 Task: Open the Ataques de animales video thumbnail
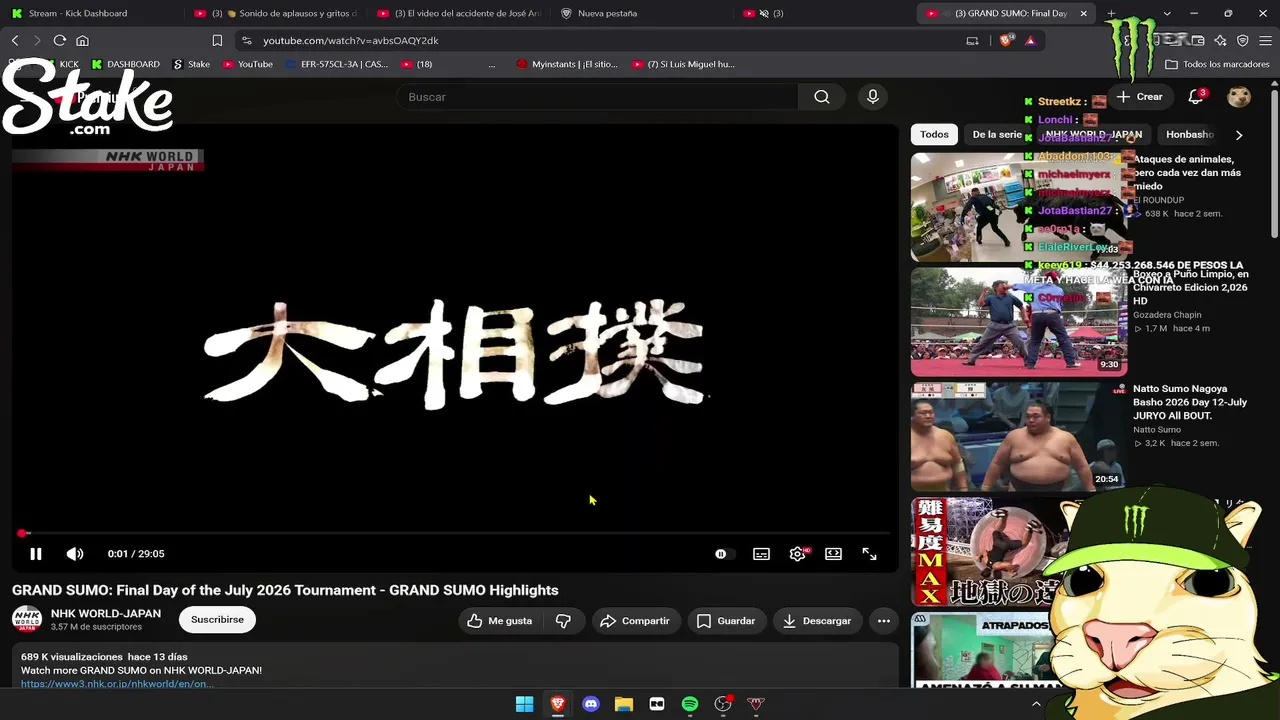pyautogui.click(x=1019, y=207)
